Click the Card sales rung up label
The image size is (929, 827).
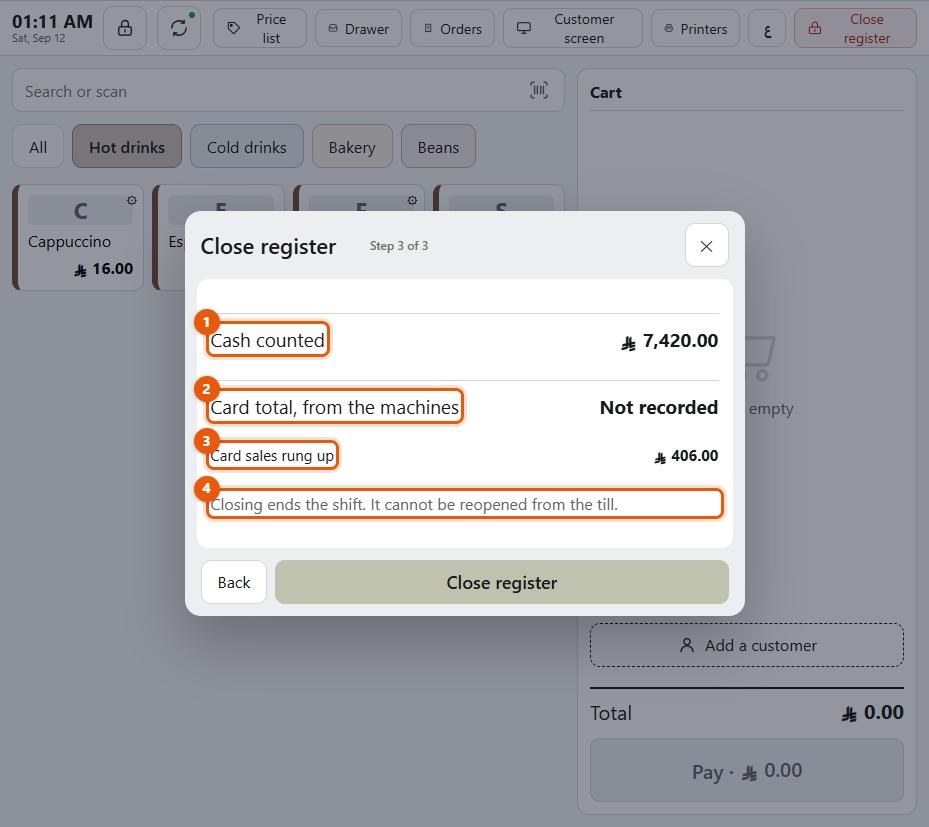tap(272, 456)
